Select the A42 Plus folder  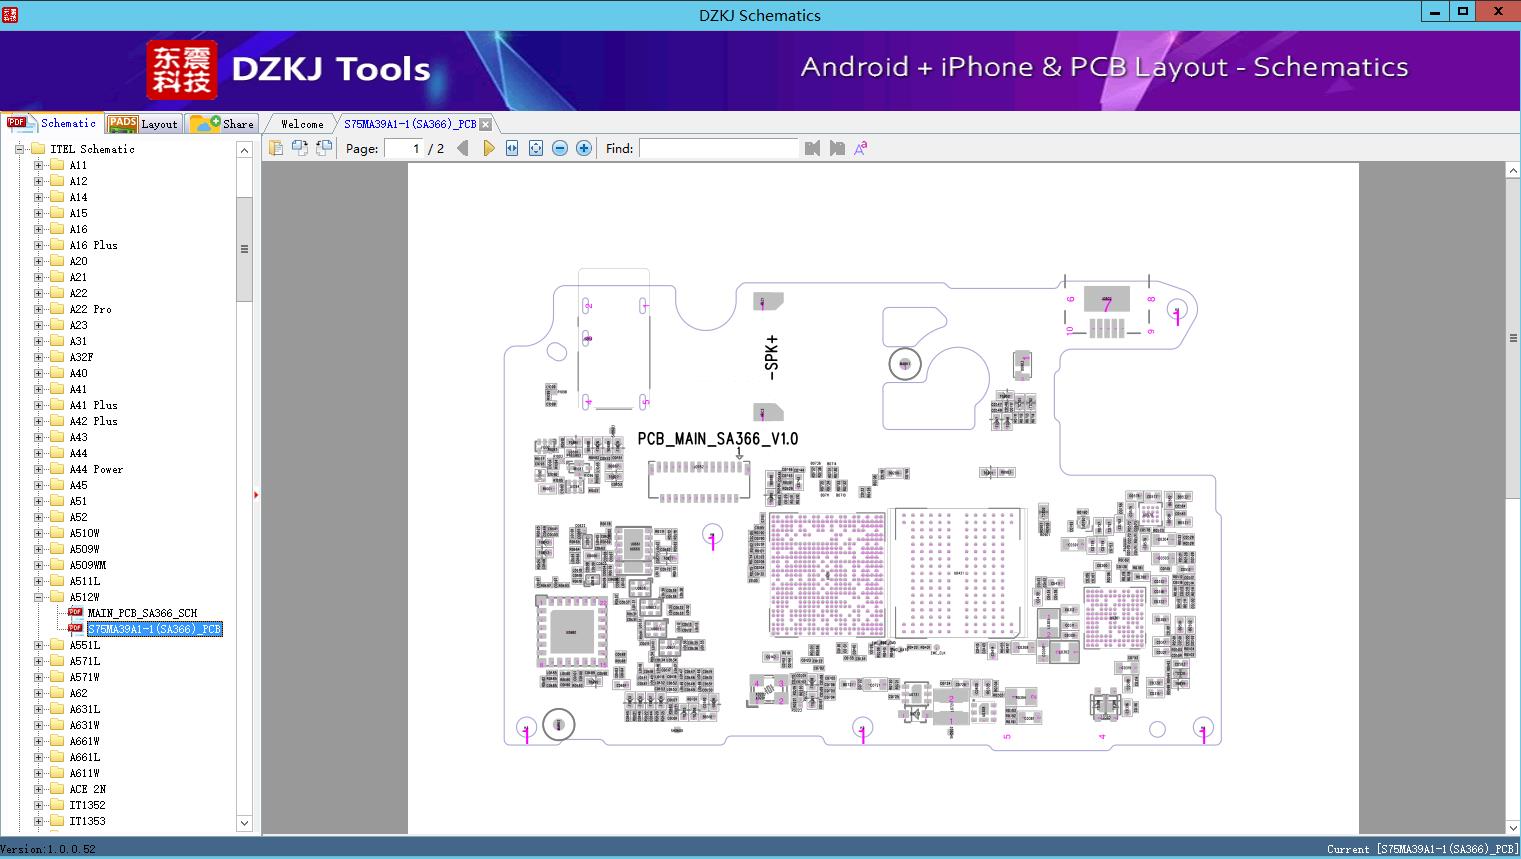click(x=93, y=421)
